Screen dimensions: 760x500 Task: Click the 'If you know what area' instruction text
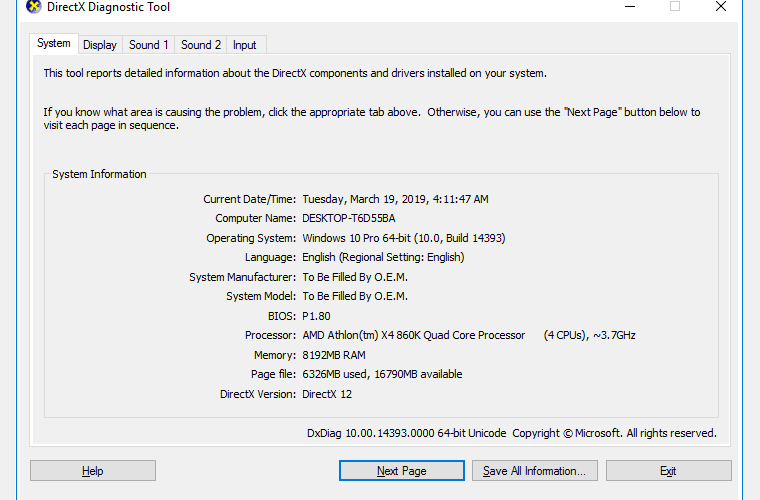click(372, 119)
